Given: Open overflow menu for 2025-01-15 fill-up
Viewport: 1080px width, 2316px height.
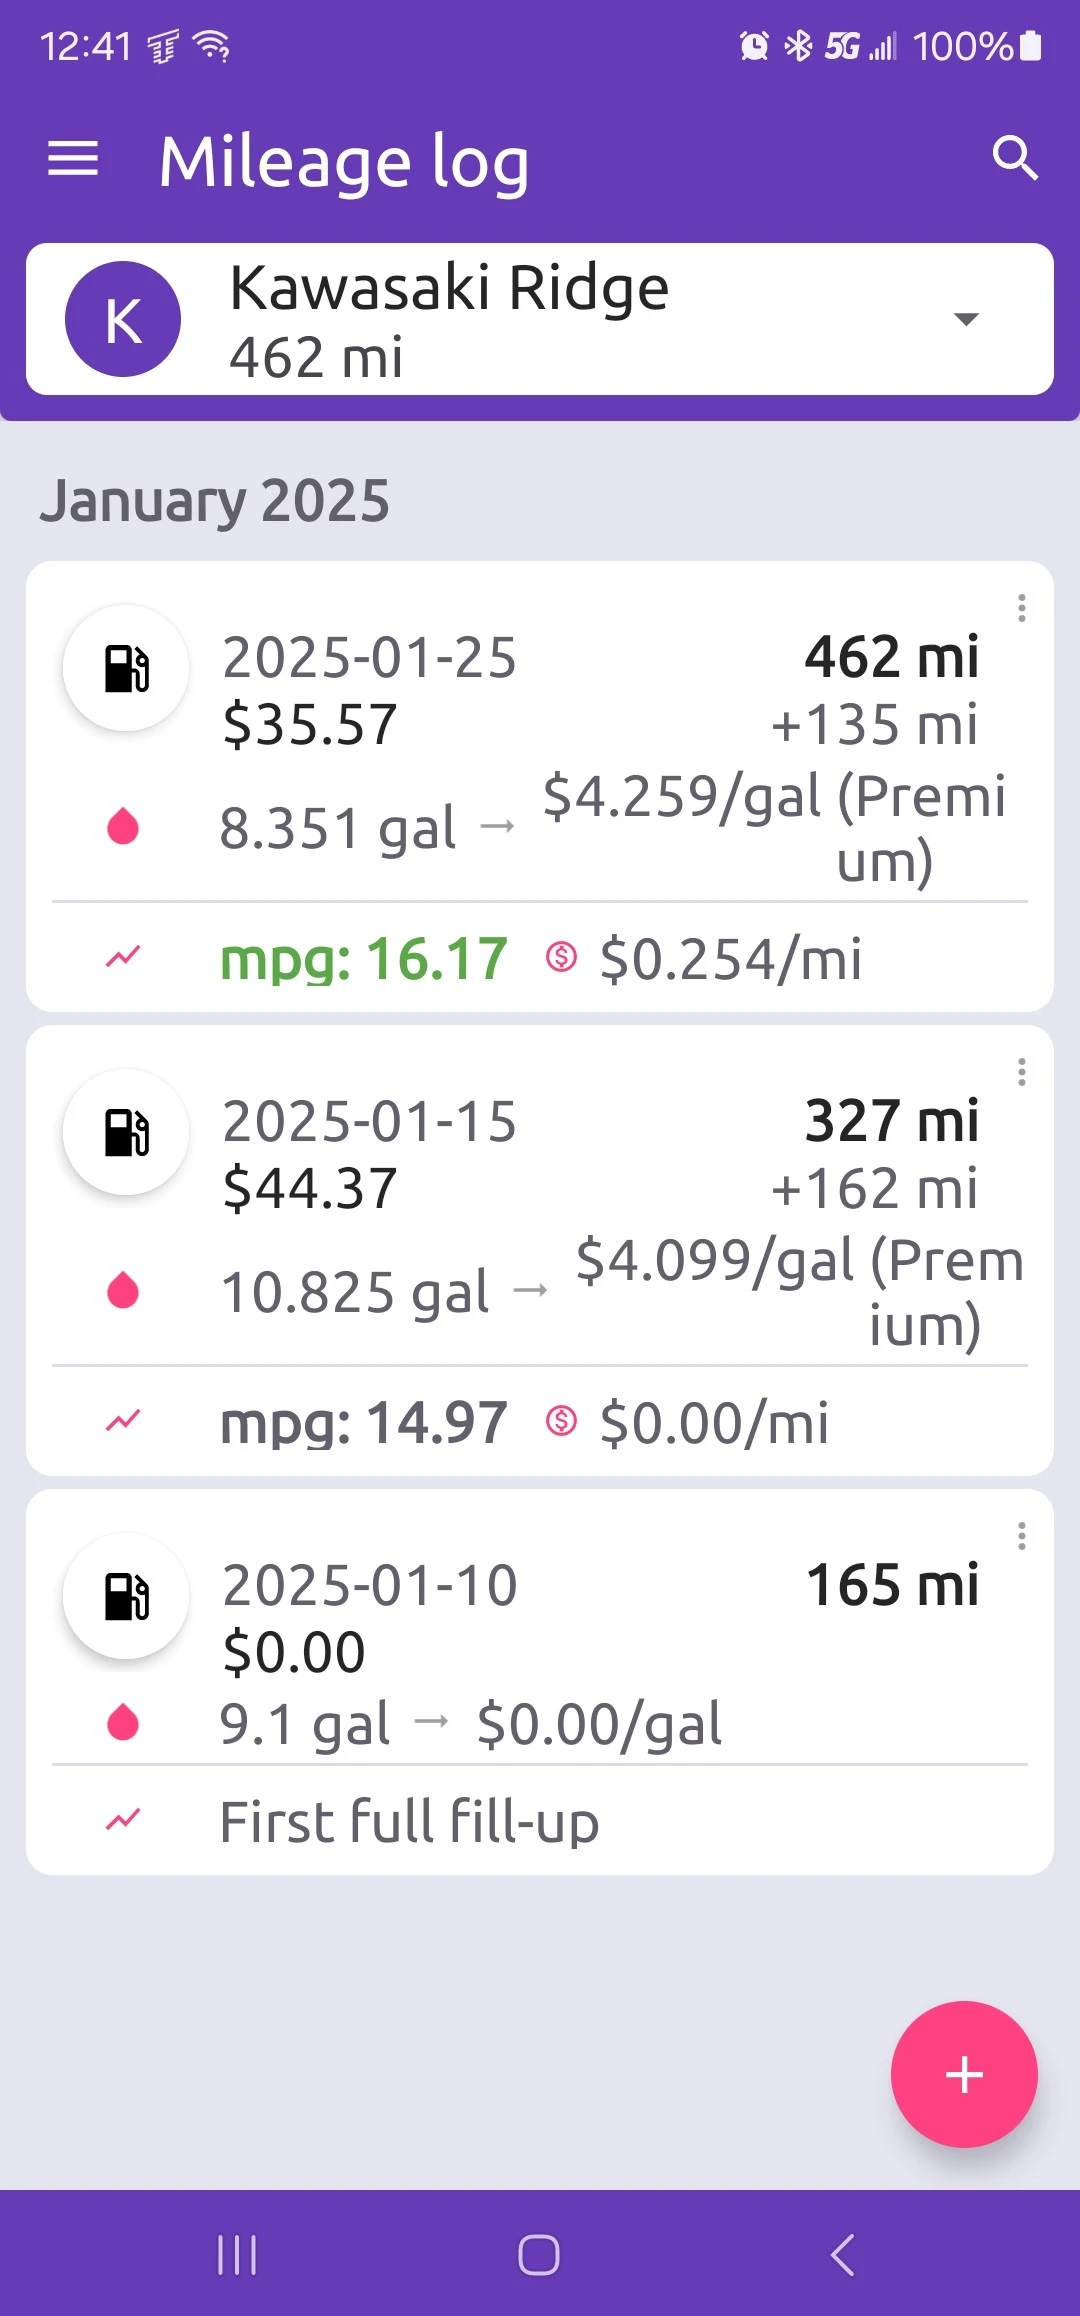Looking at the screenshot, I should pyautogui.click(x=1021, y=1072).
